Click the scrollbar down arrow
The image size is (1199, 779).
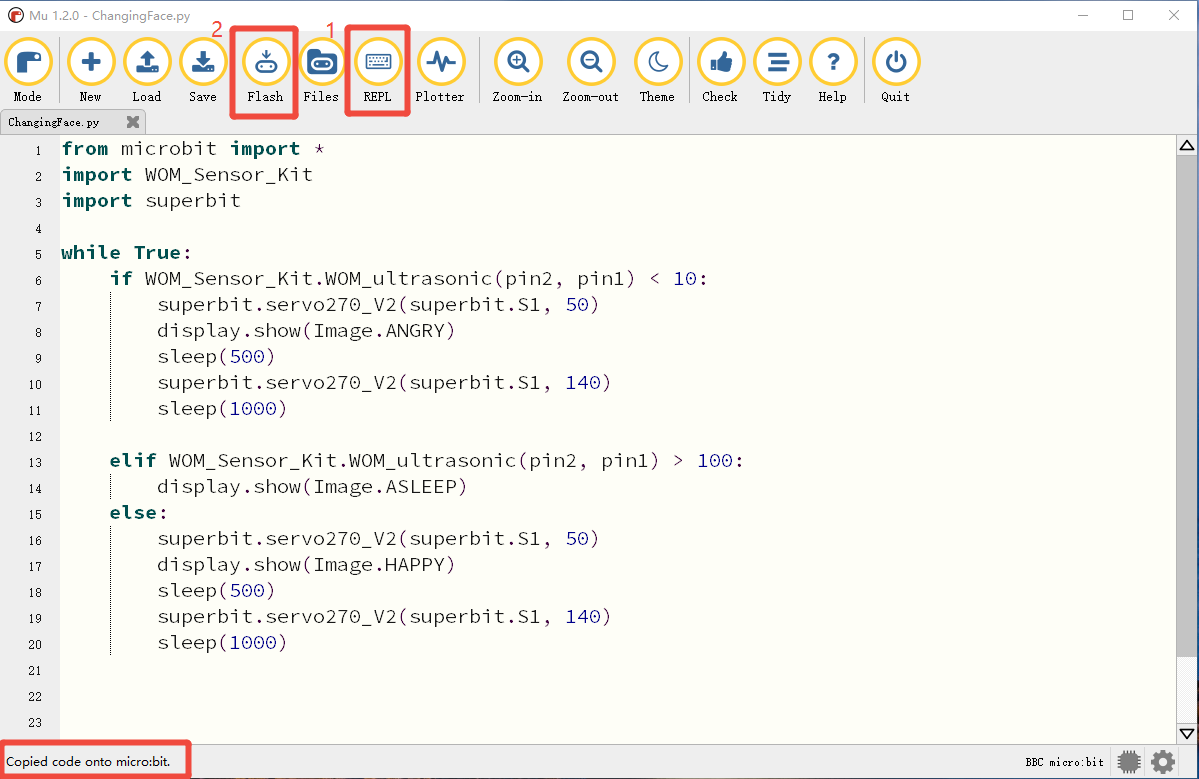tap(1187, 734)
